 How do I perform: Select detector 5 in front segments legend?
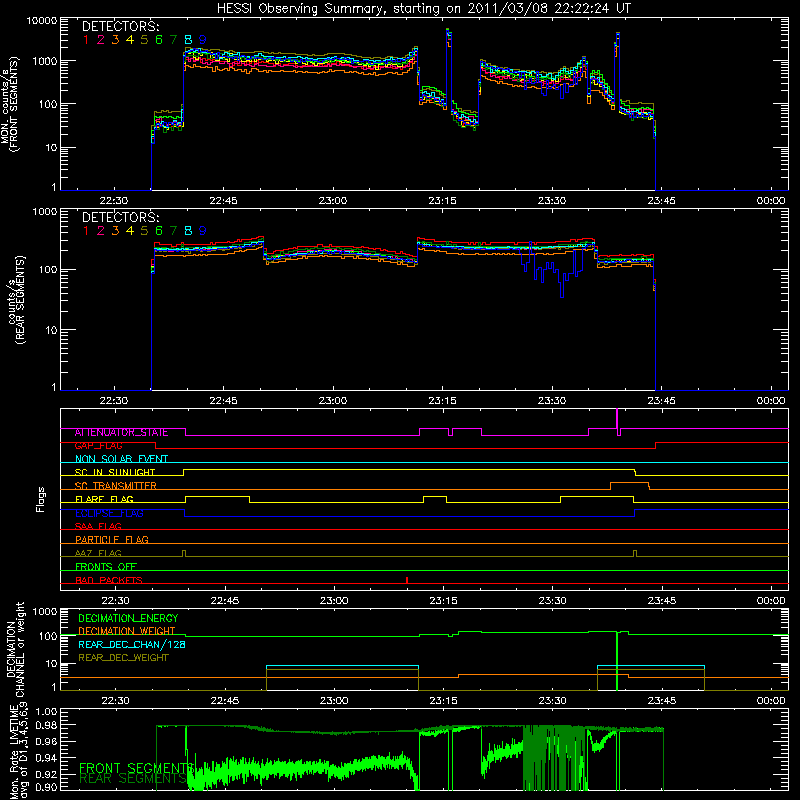tap(144, 40)
